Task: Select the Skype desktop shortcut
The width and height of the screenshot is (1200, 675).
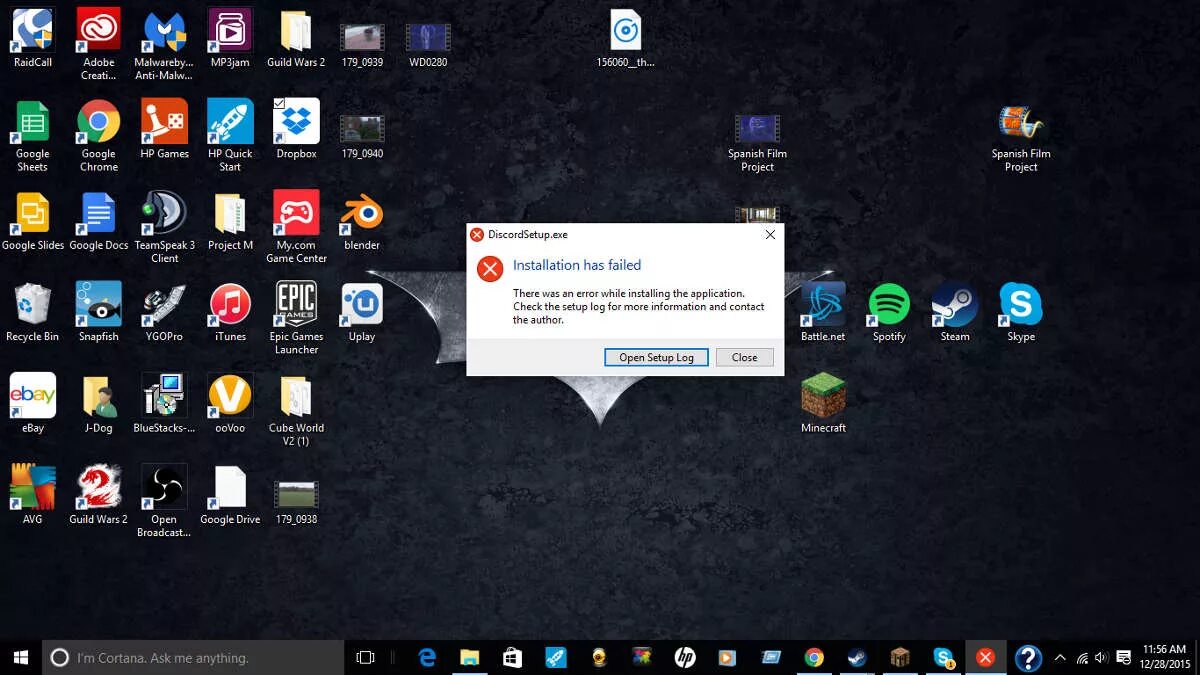Action: [x=1021, y=312]
